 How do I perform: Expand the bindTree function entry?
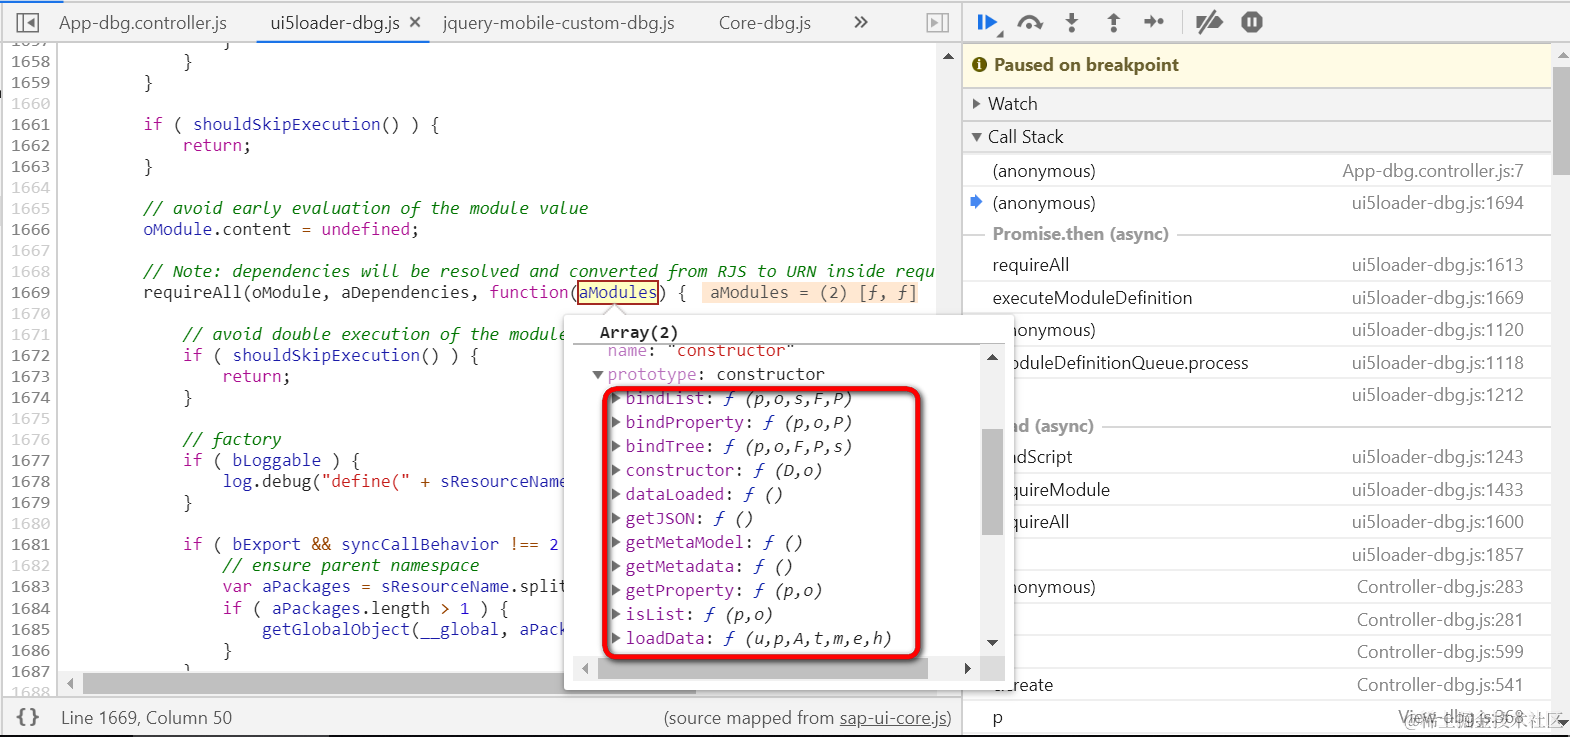tap(616, 446)
